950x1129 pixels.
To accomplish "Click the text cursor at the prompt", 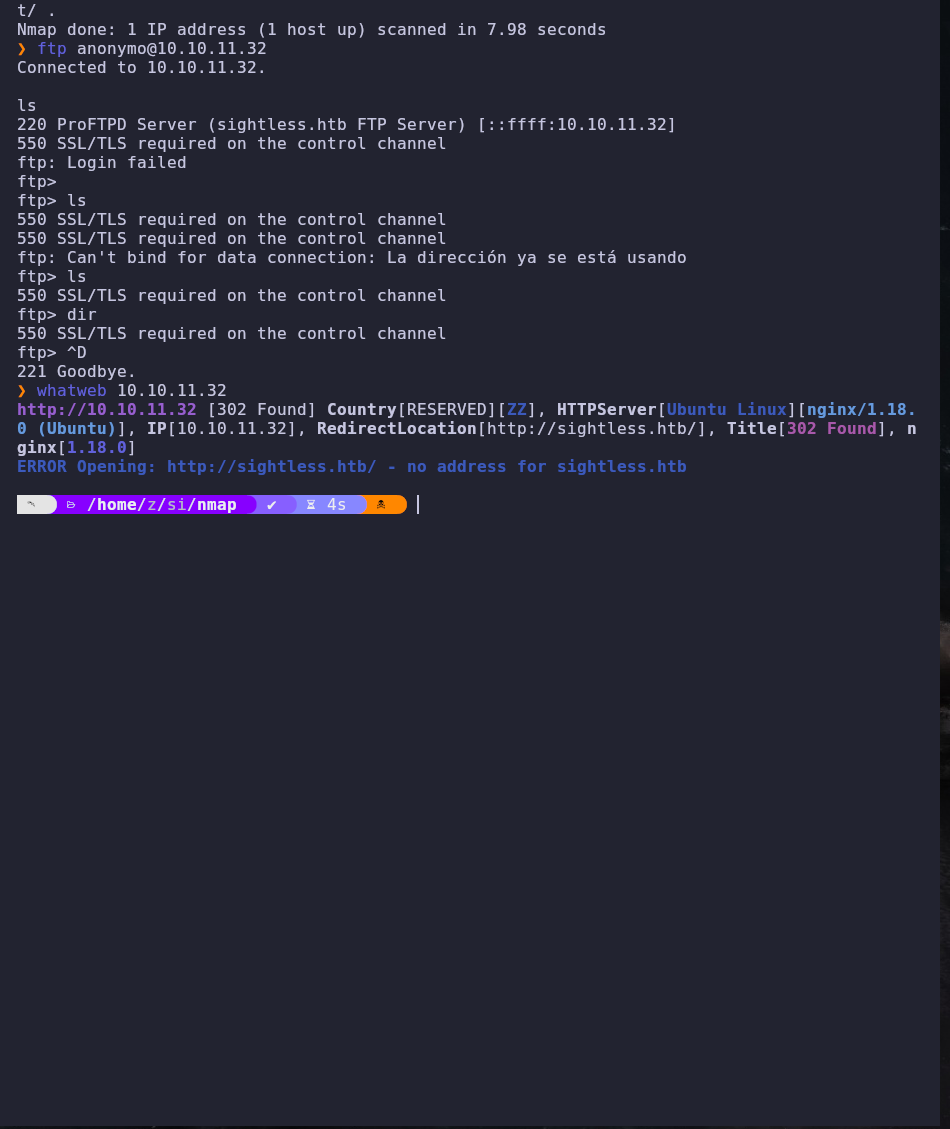I will tap(418, 505).
